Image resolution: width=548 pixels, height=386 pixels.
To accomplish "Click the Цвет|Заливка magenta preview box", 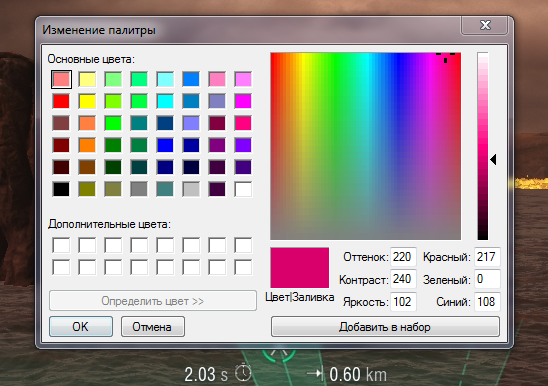I will [300, 268].
